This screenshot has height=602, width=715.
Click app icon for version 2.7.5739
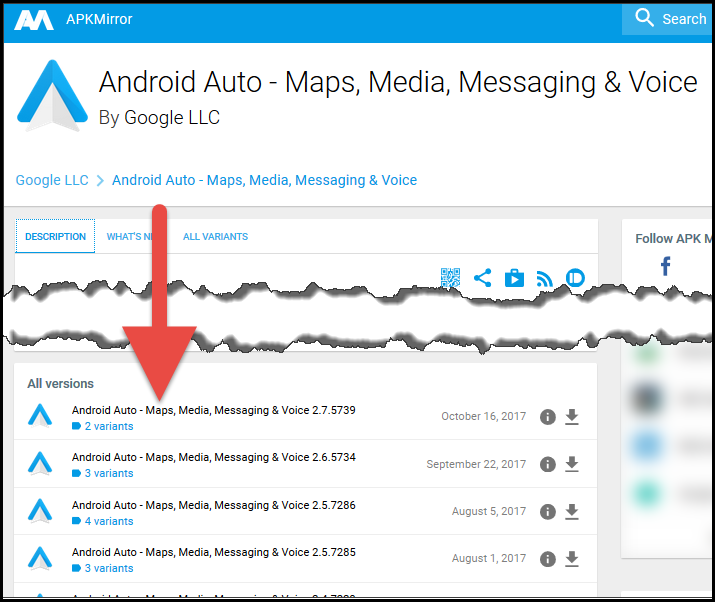pos(40,415)
